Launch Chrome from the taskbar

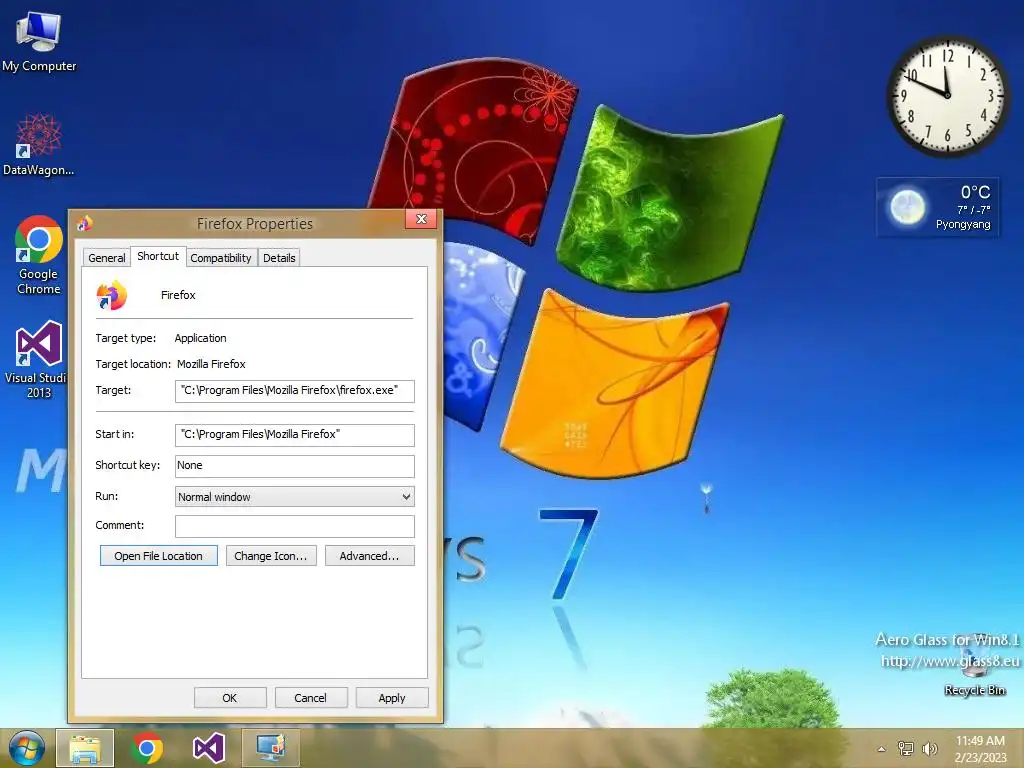[x=147, y=748]
